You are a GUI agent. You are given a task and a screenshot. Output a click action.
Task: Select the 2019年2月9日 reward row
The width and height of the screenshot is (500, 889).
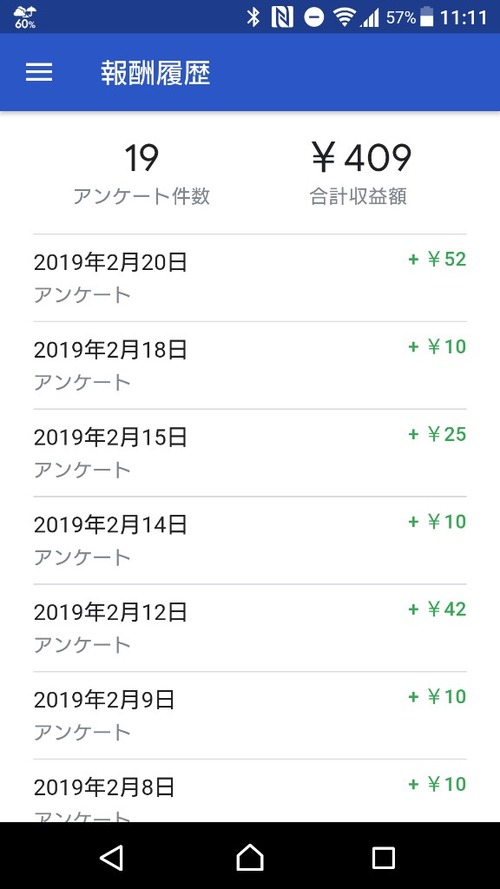250,716
